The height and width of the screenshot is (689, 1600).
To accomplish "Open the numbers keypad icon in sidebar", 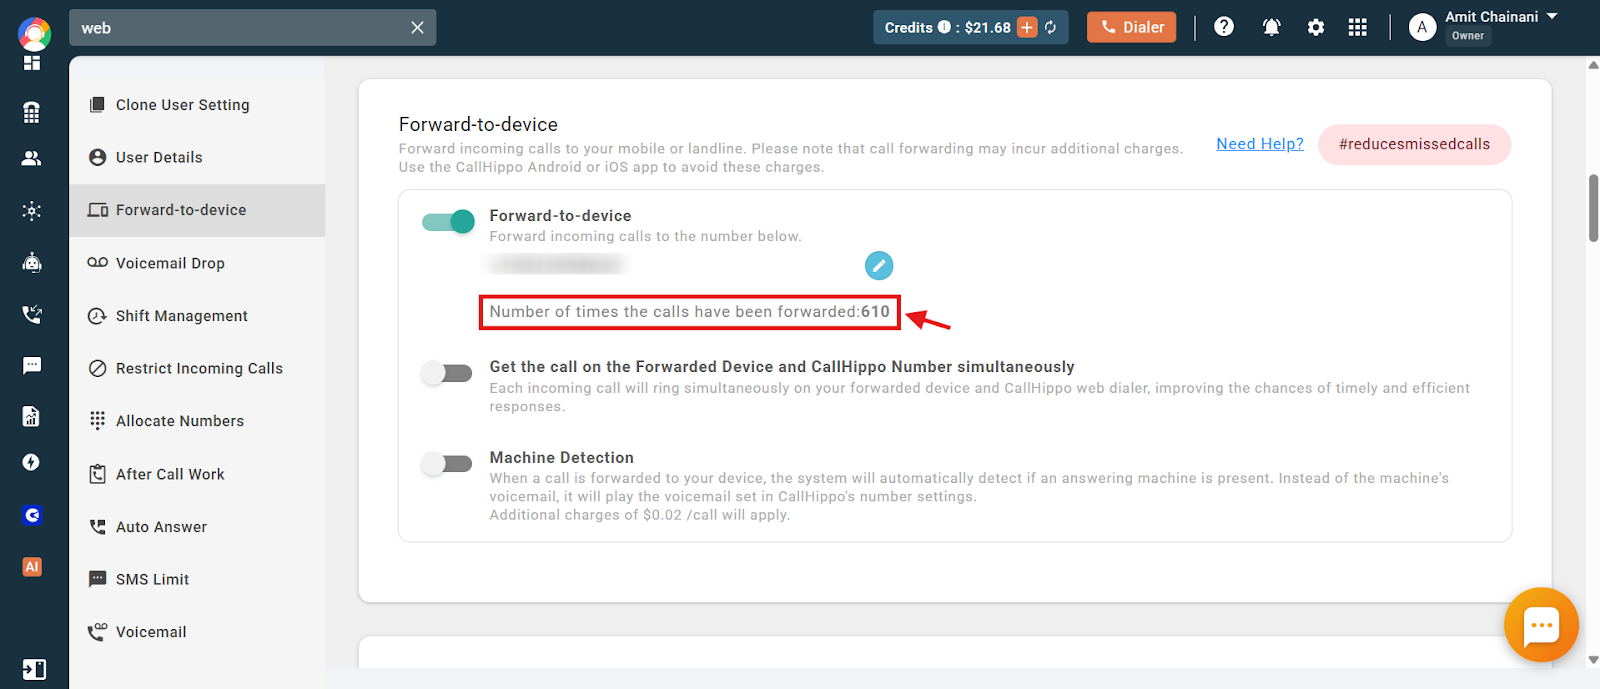I will [x=32, y=112].
